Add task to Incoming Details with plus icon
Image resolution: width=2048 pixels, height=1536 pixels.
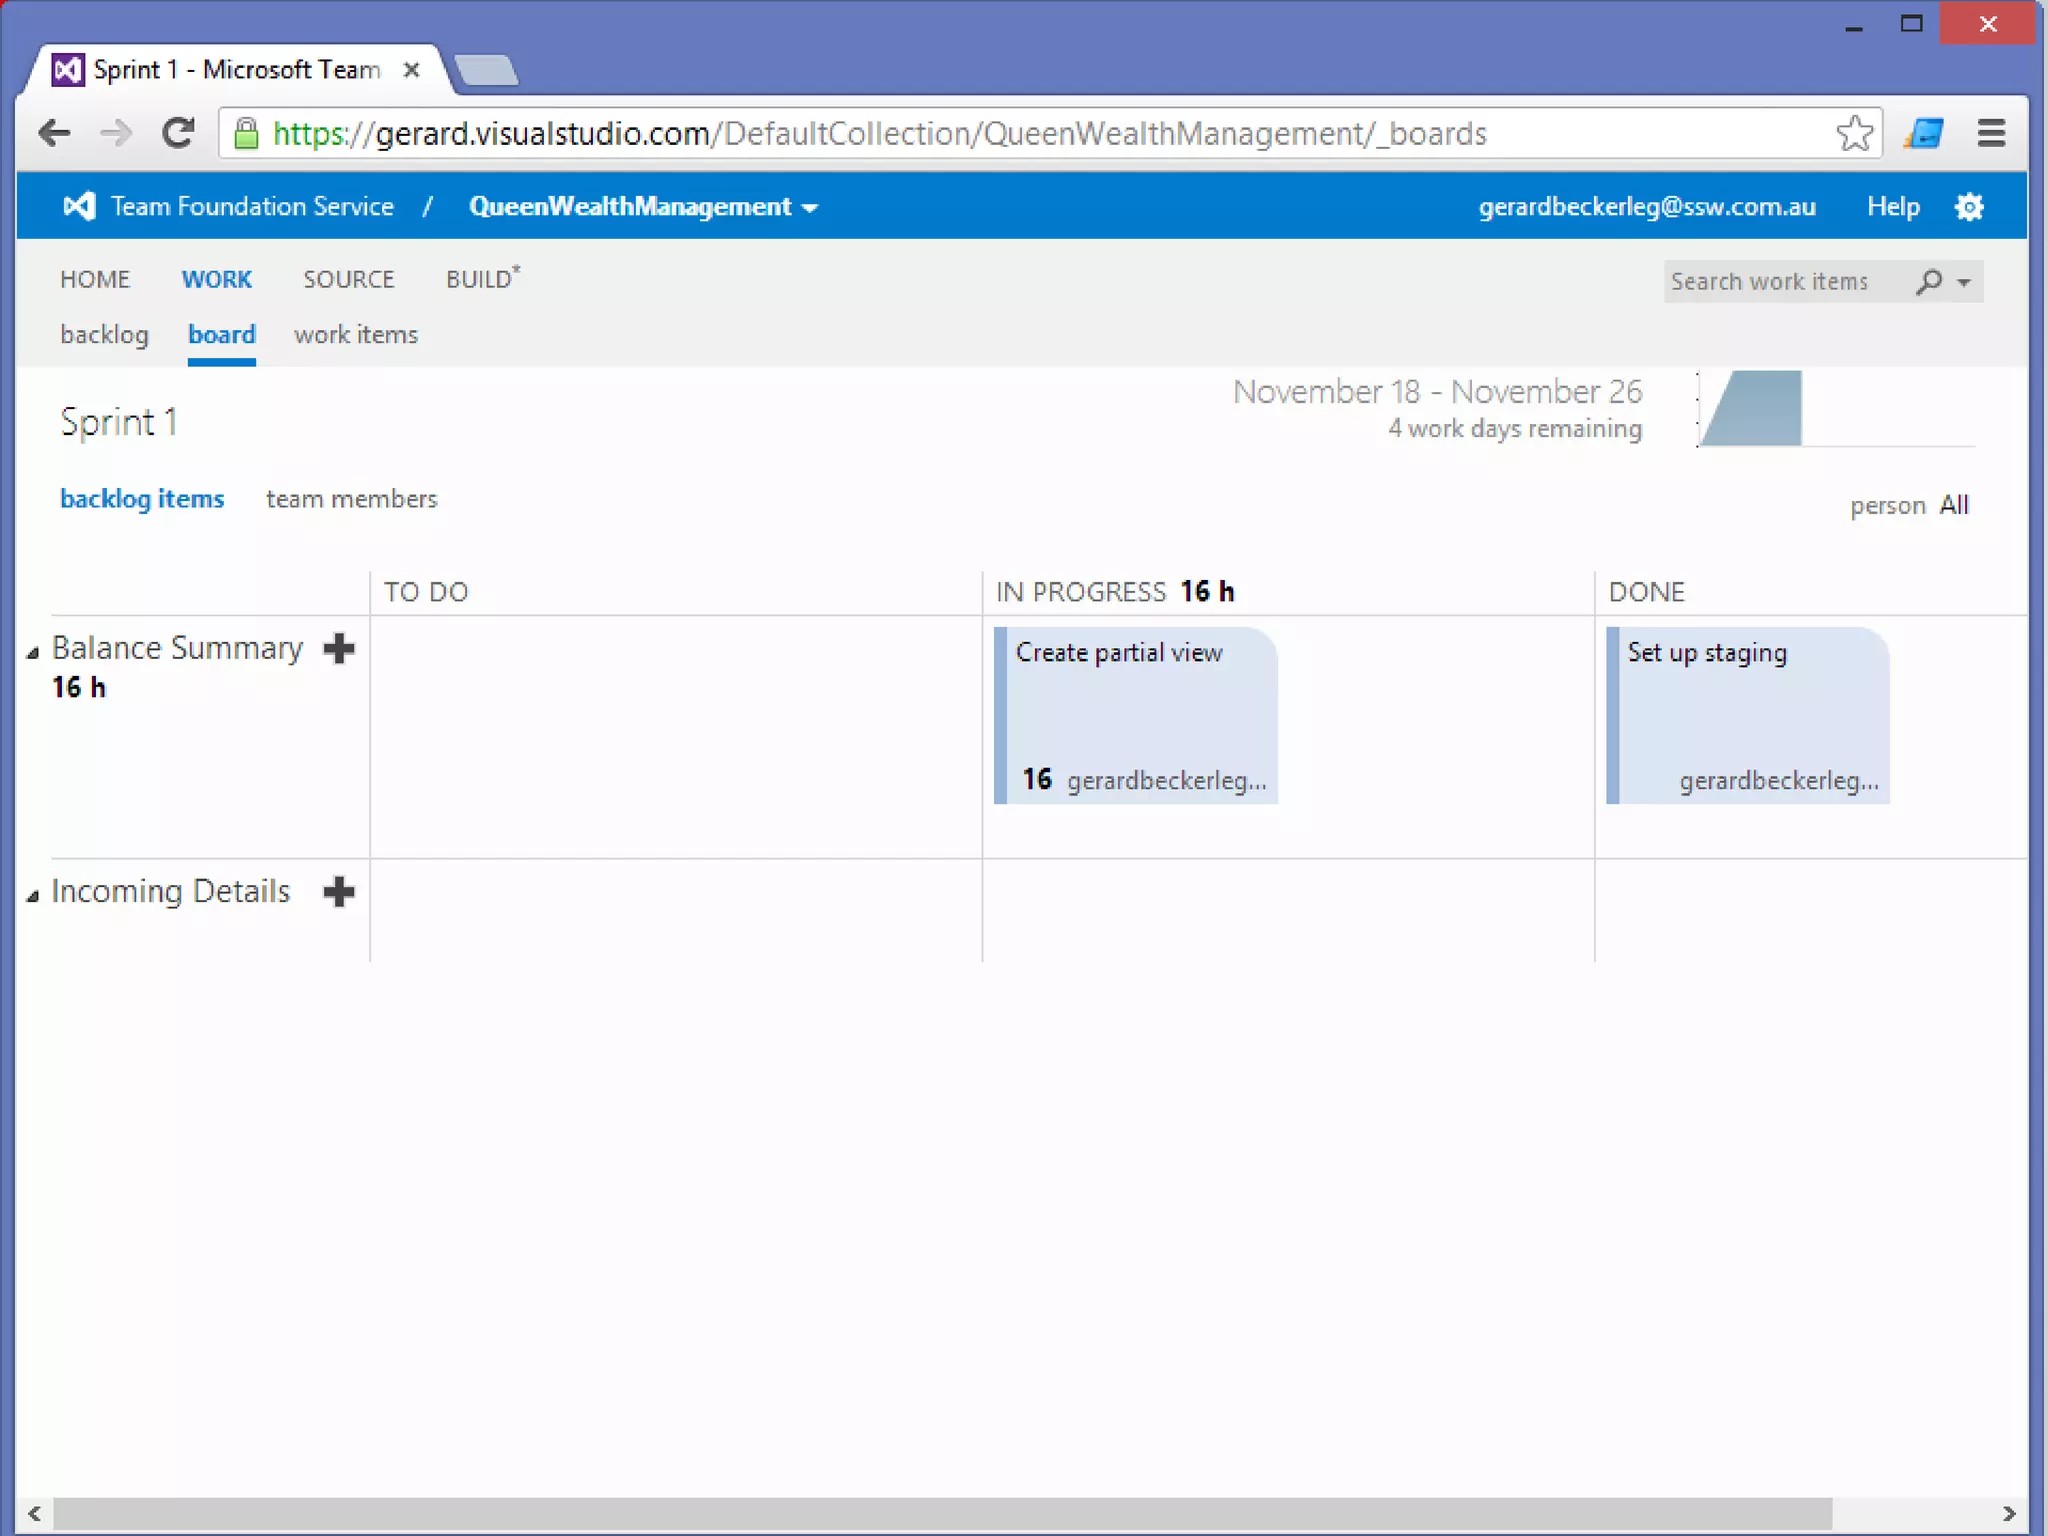[x=339, y=891]
